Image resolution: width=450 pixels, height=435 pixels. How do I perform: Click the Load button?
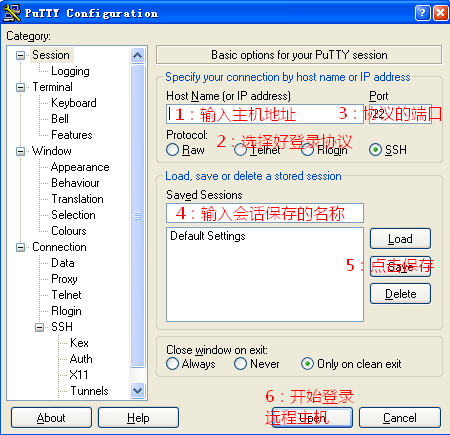(x=400, y=239)
